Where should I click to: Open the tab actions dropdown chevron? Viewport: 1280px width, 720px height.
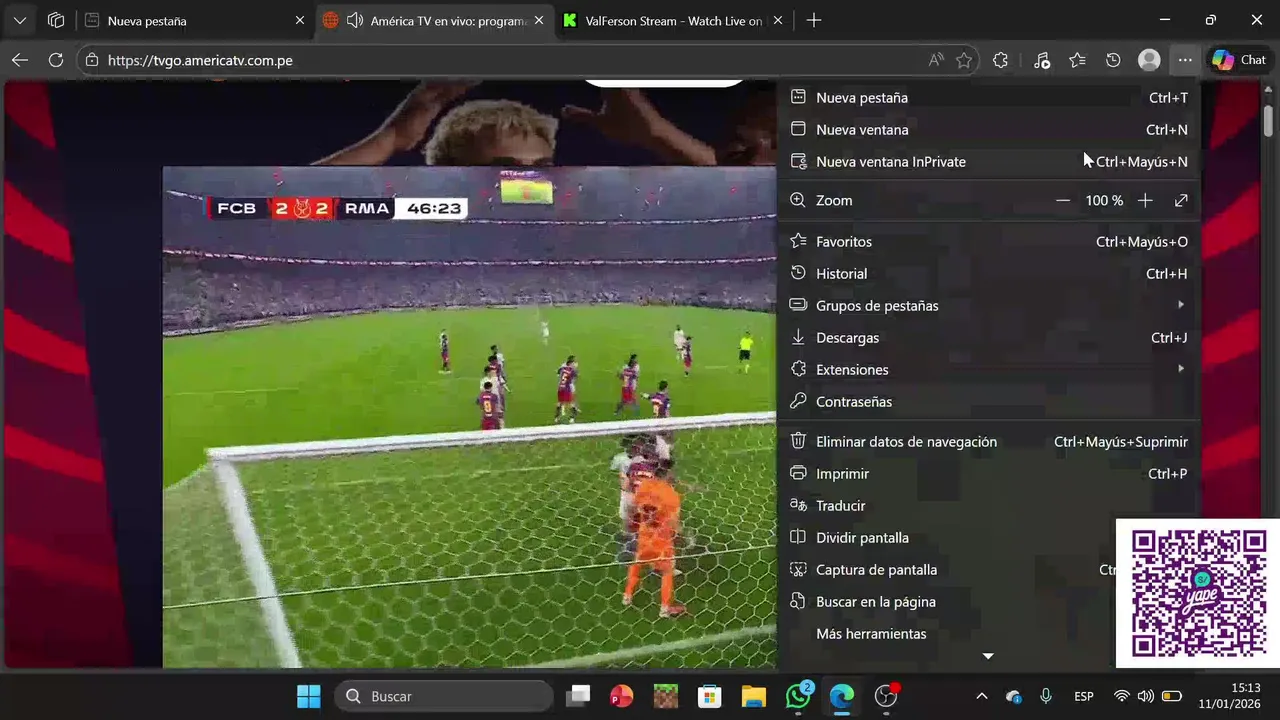pos(20,20)
